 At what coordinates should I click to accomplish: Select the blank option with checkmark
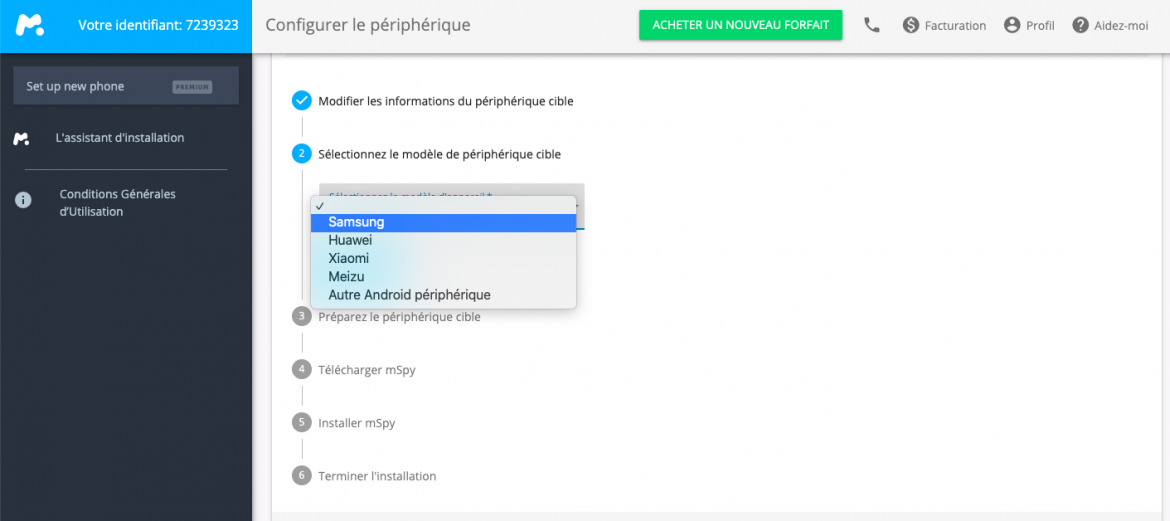pyautogui.click(x=444, y=205)
